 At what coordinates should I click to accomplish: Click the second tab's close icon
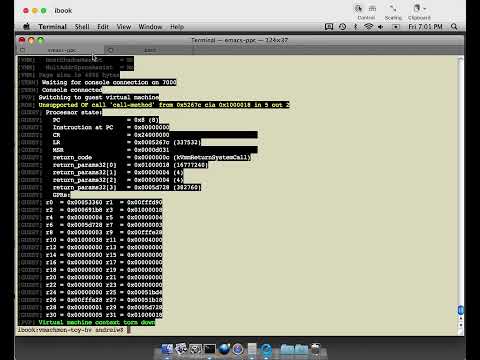click(x=110, y=50)
